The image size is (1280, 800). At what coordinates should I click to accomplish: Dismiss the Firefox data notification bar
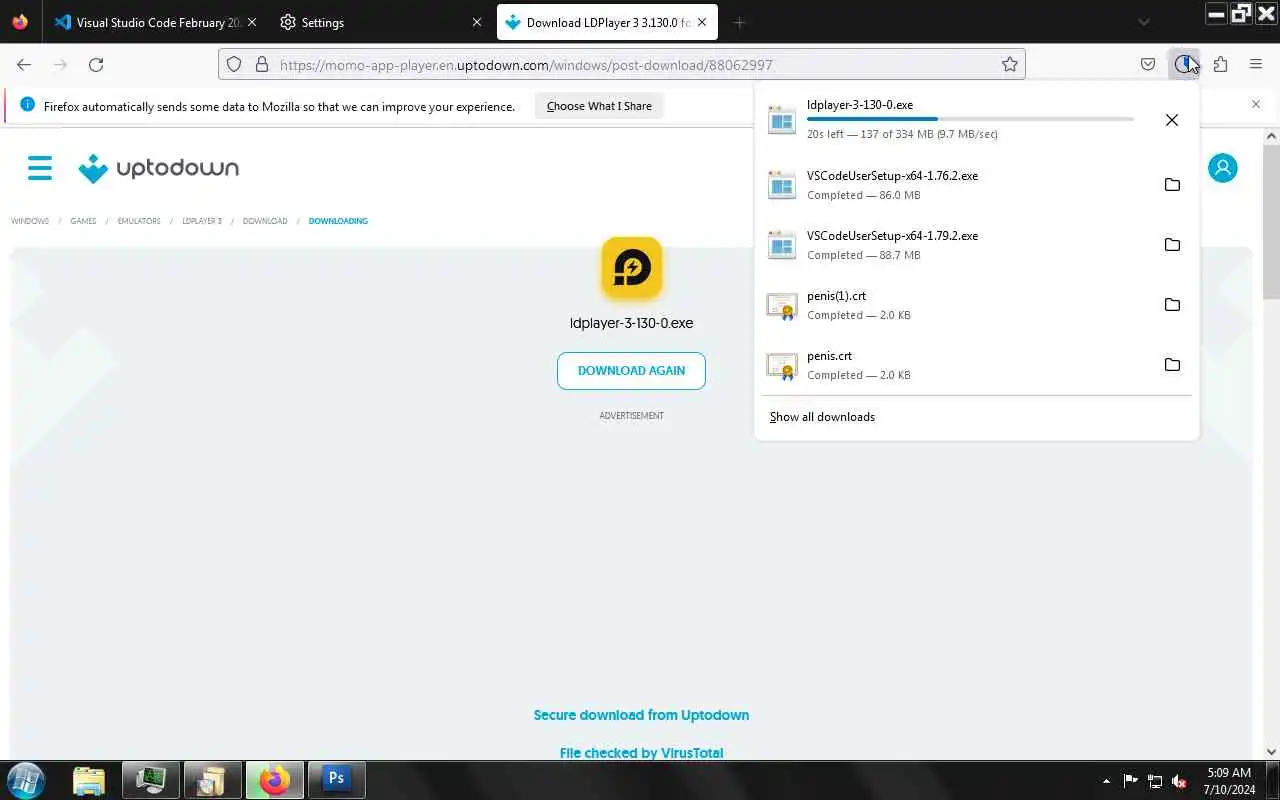pyautogui.click(x=1256, y=104)
